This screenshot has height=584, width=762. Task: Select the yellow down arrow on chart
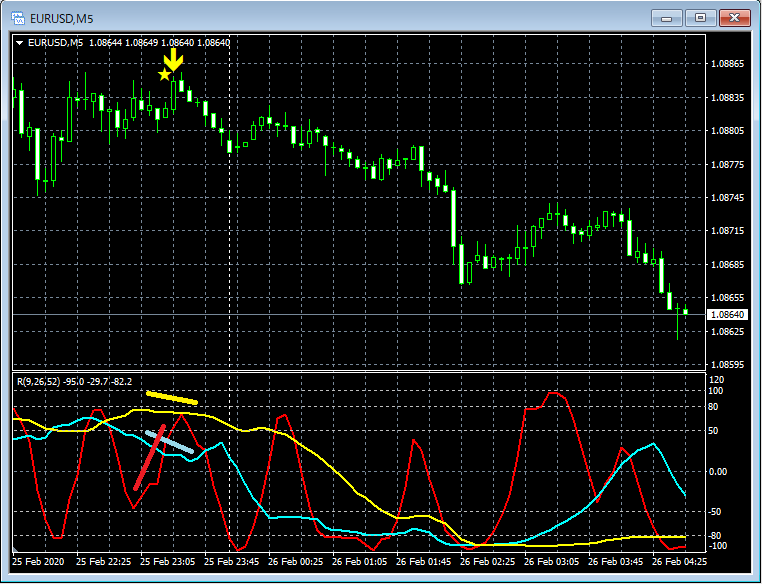click(x=173, y=58)
